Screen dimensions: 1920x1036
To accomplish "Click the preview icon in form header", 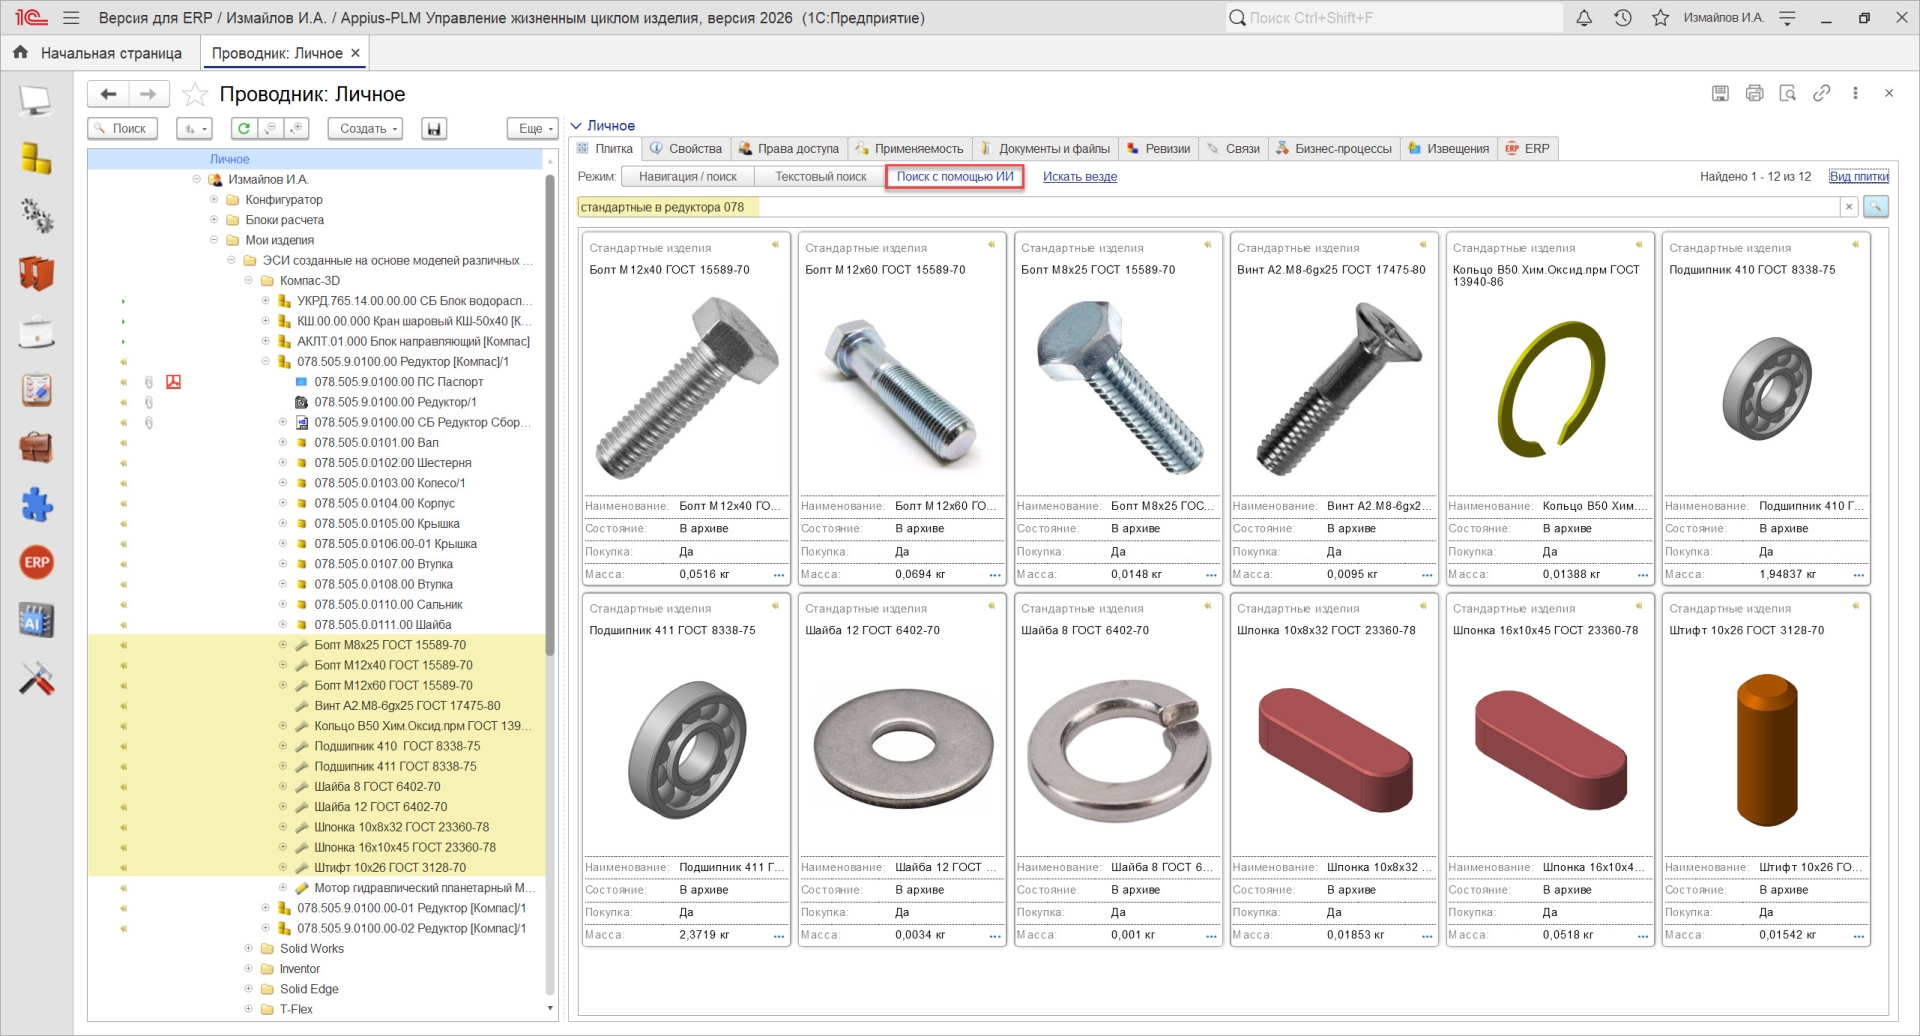I will point(1788,93).
